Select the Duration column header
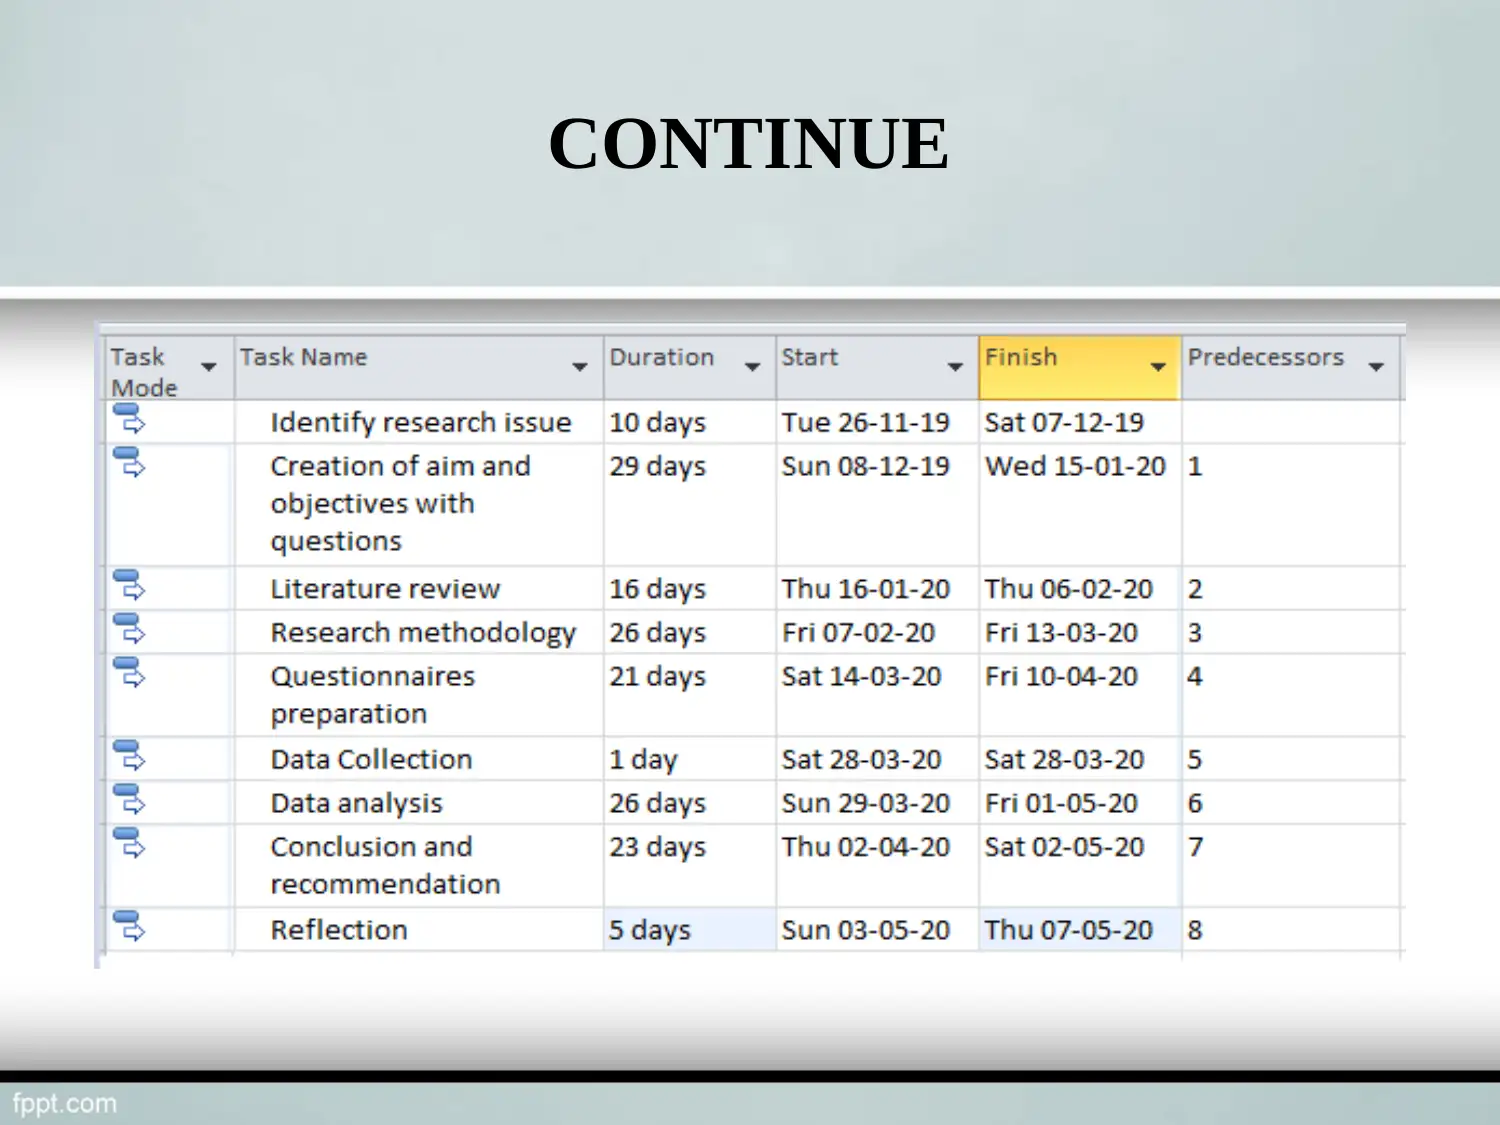Viewport: 1500px width, 1125px height. pyautogui.click(x=690, y=368)
